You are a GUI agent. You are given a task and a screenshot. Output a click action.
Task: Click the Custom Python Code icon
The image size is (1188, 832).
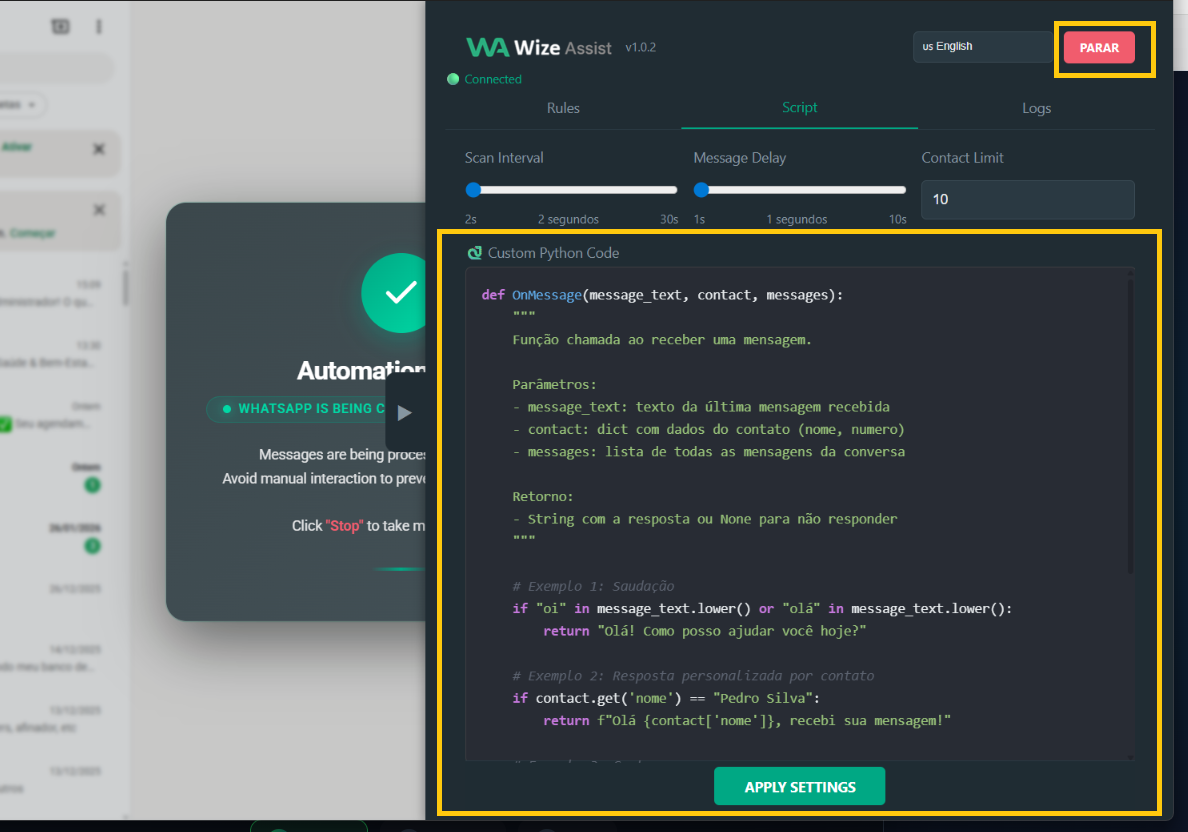475,253
